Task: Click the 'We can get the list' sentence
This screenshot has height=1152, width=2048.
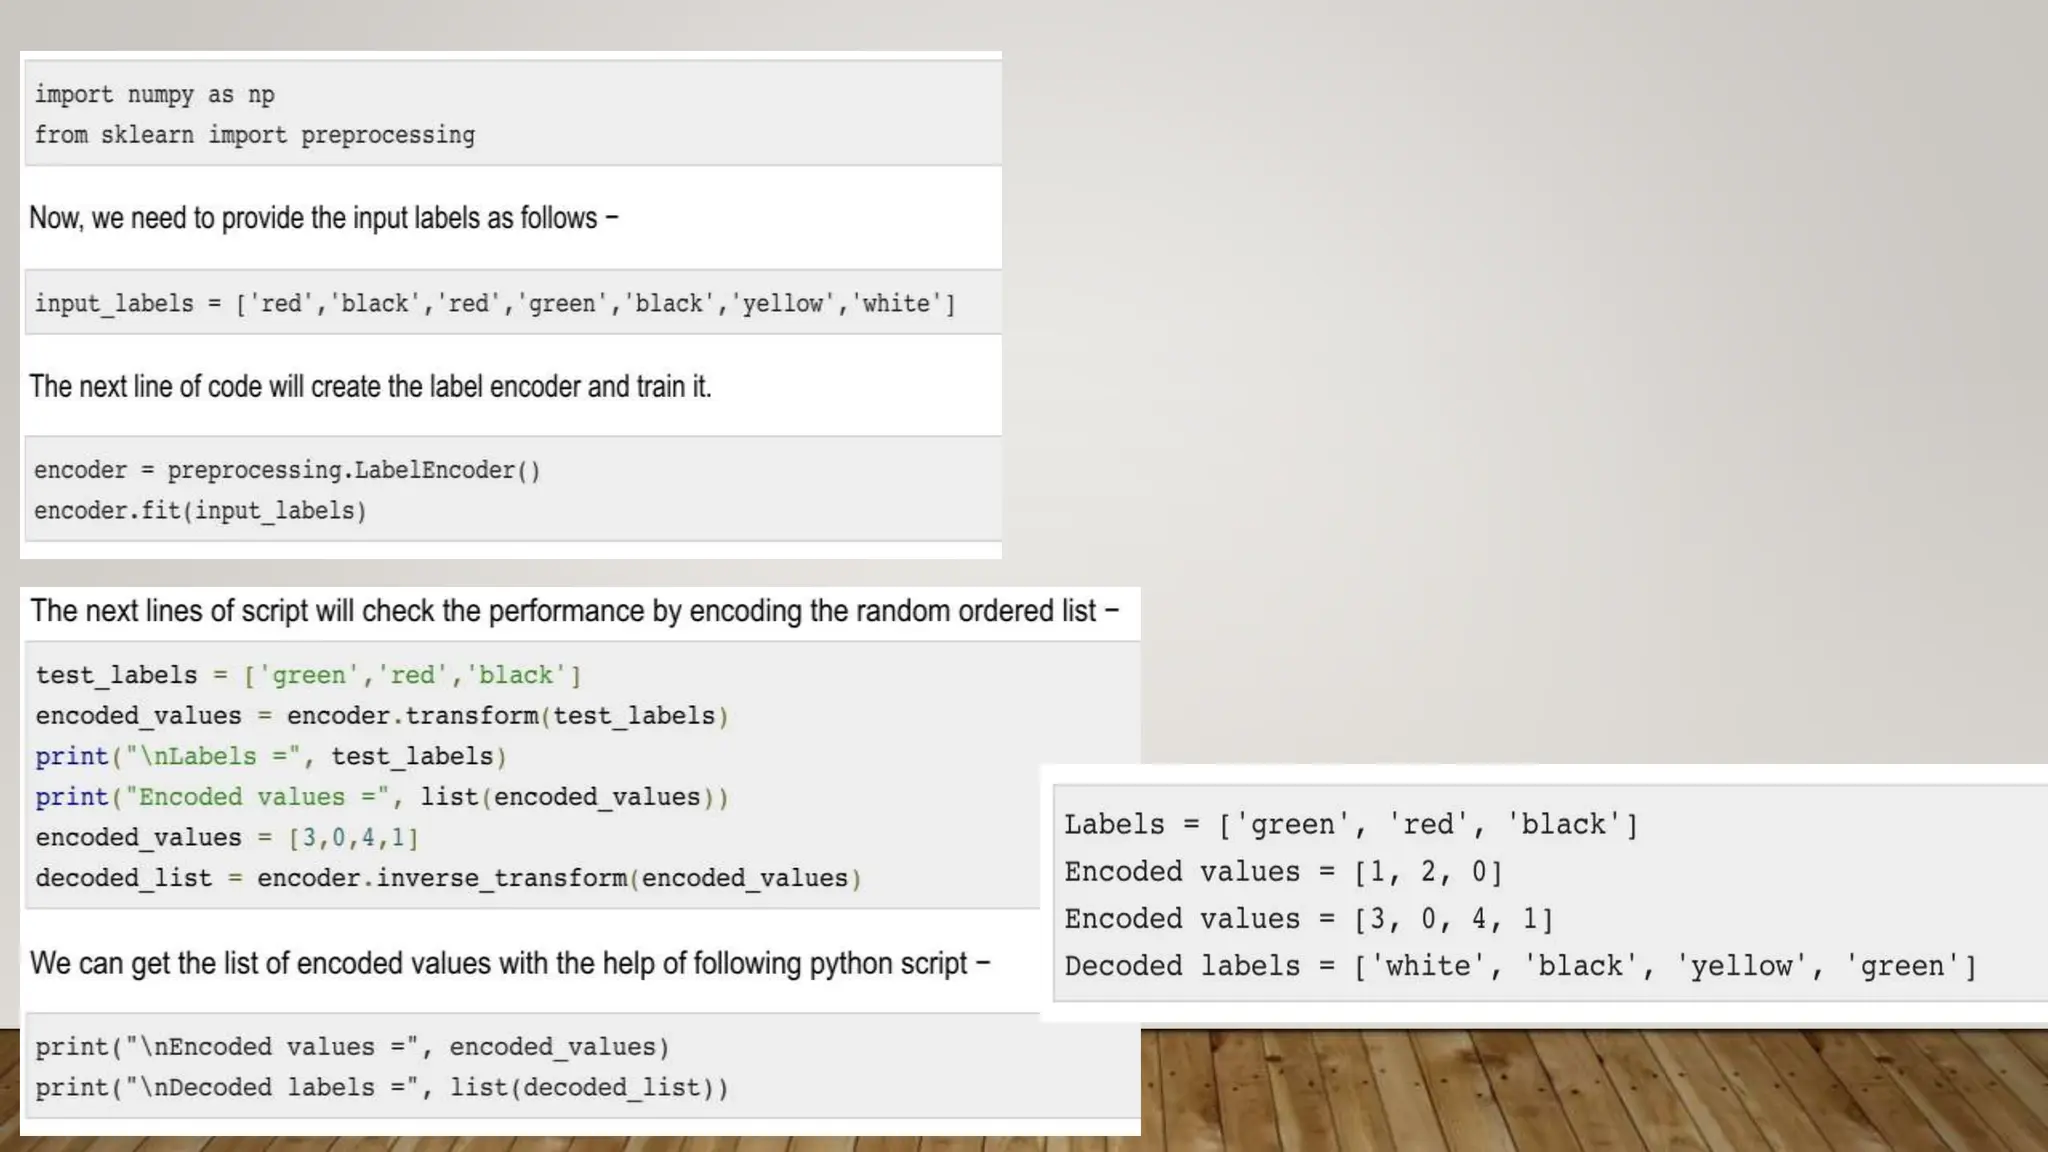Action: click(510, 963)
